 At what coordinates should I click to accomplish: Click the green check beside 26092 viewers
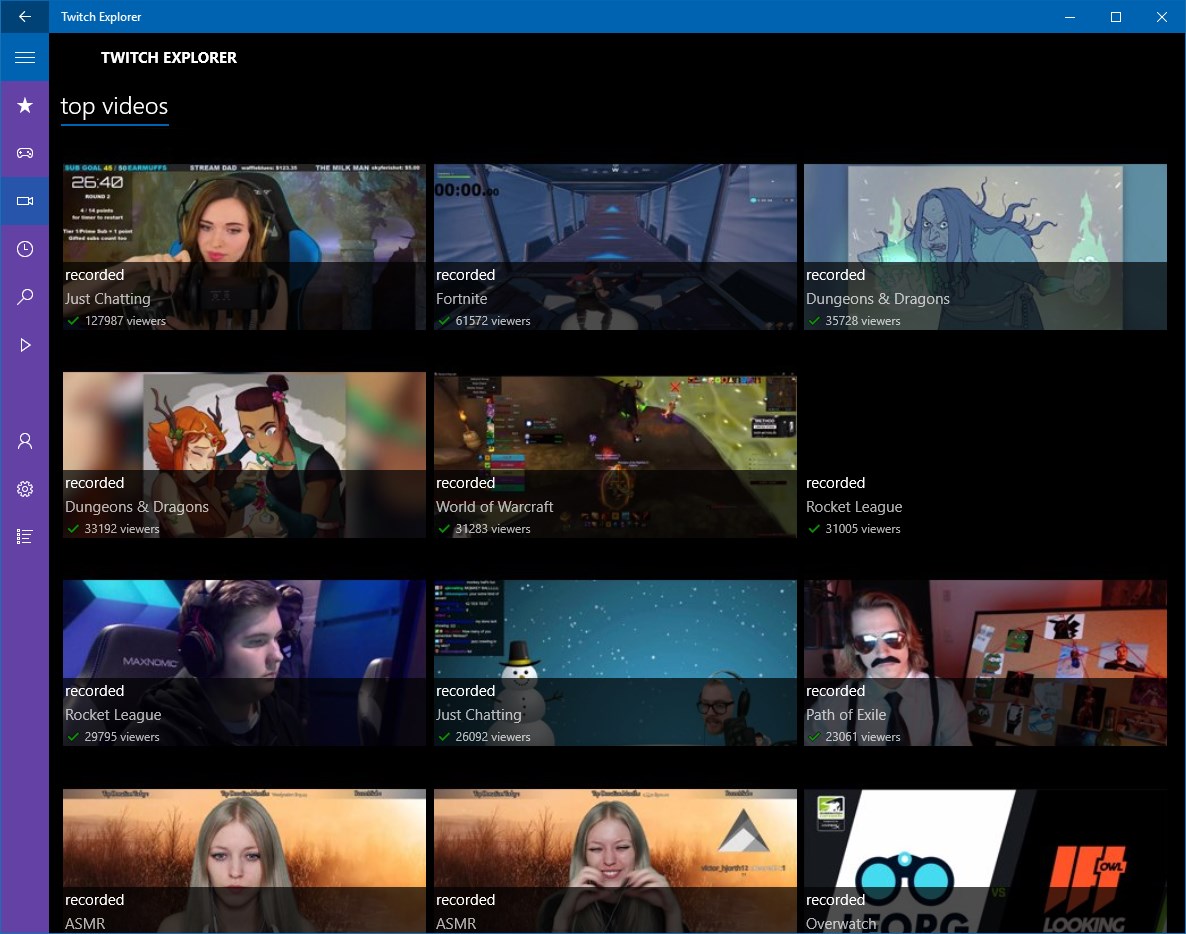point(444,737)
